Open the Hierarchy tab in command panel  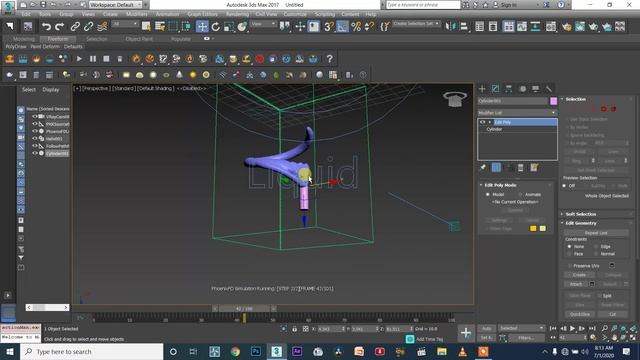coord(509,89)
